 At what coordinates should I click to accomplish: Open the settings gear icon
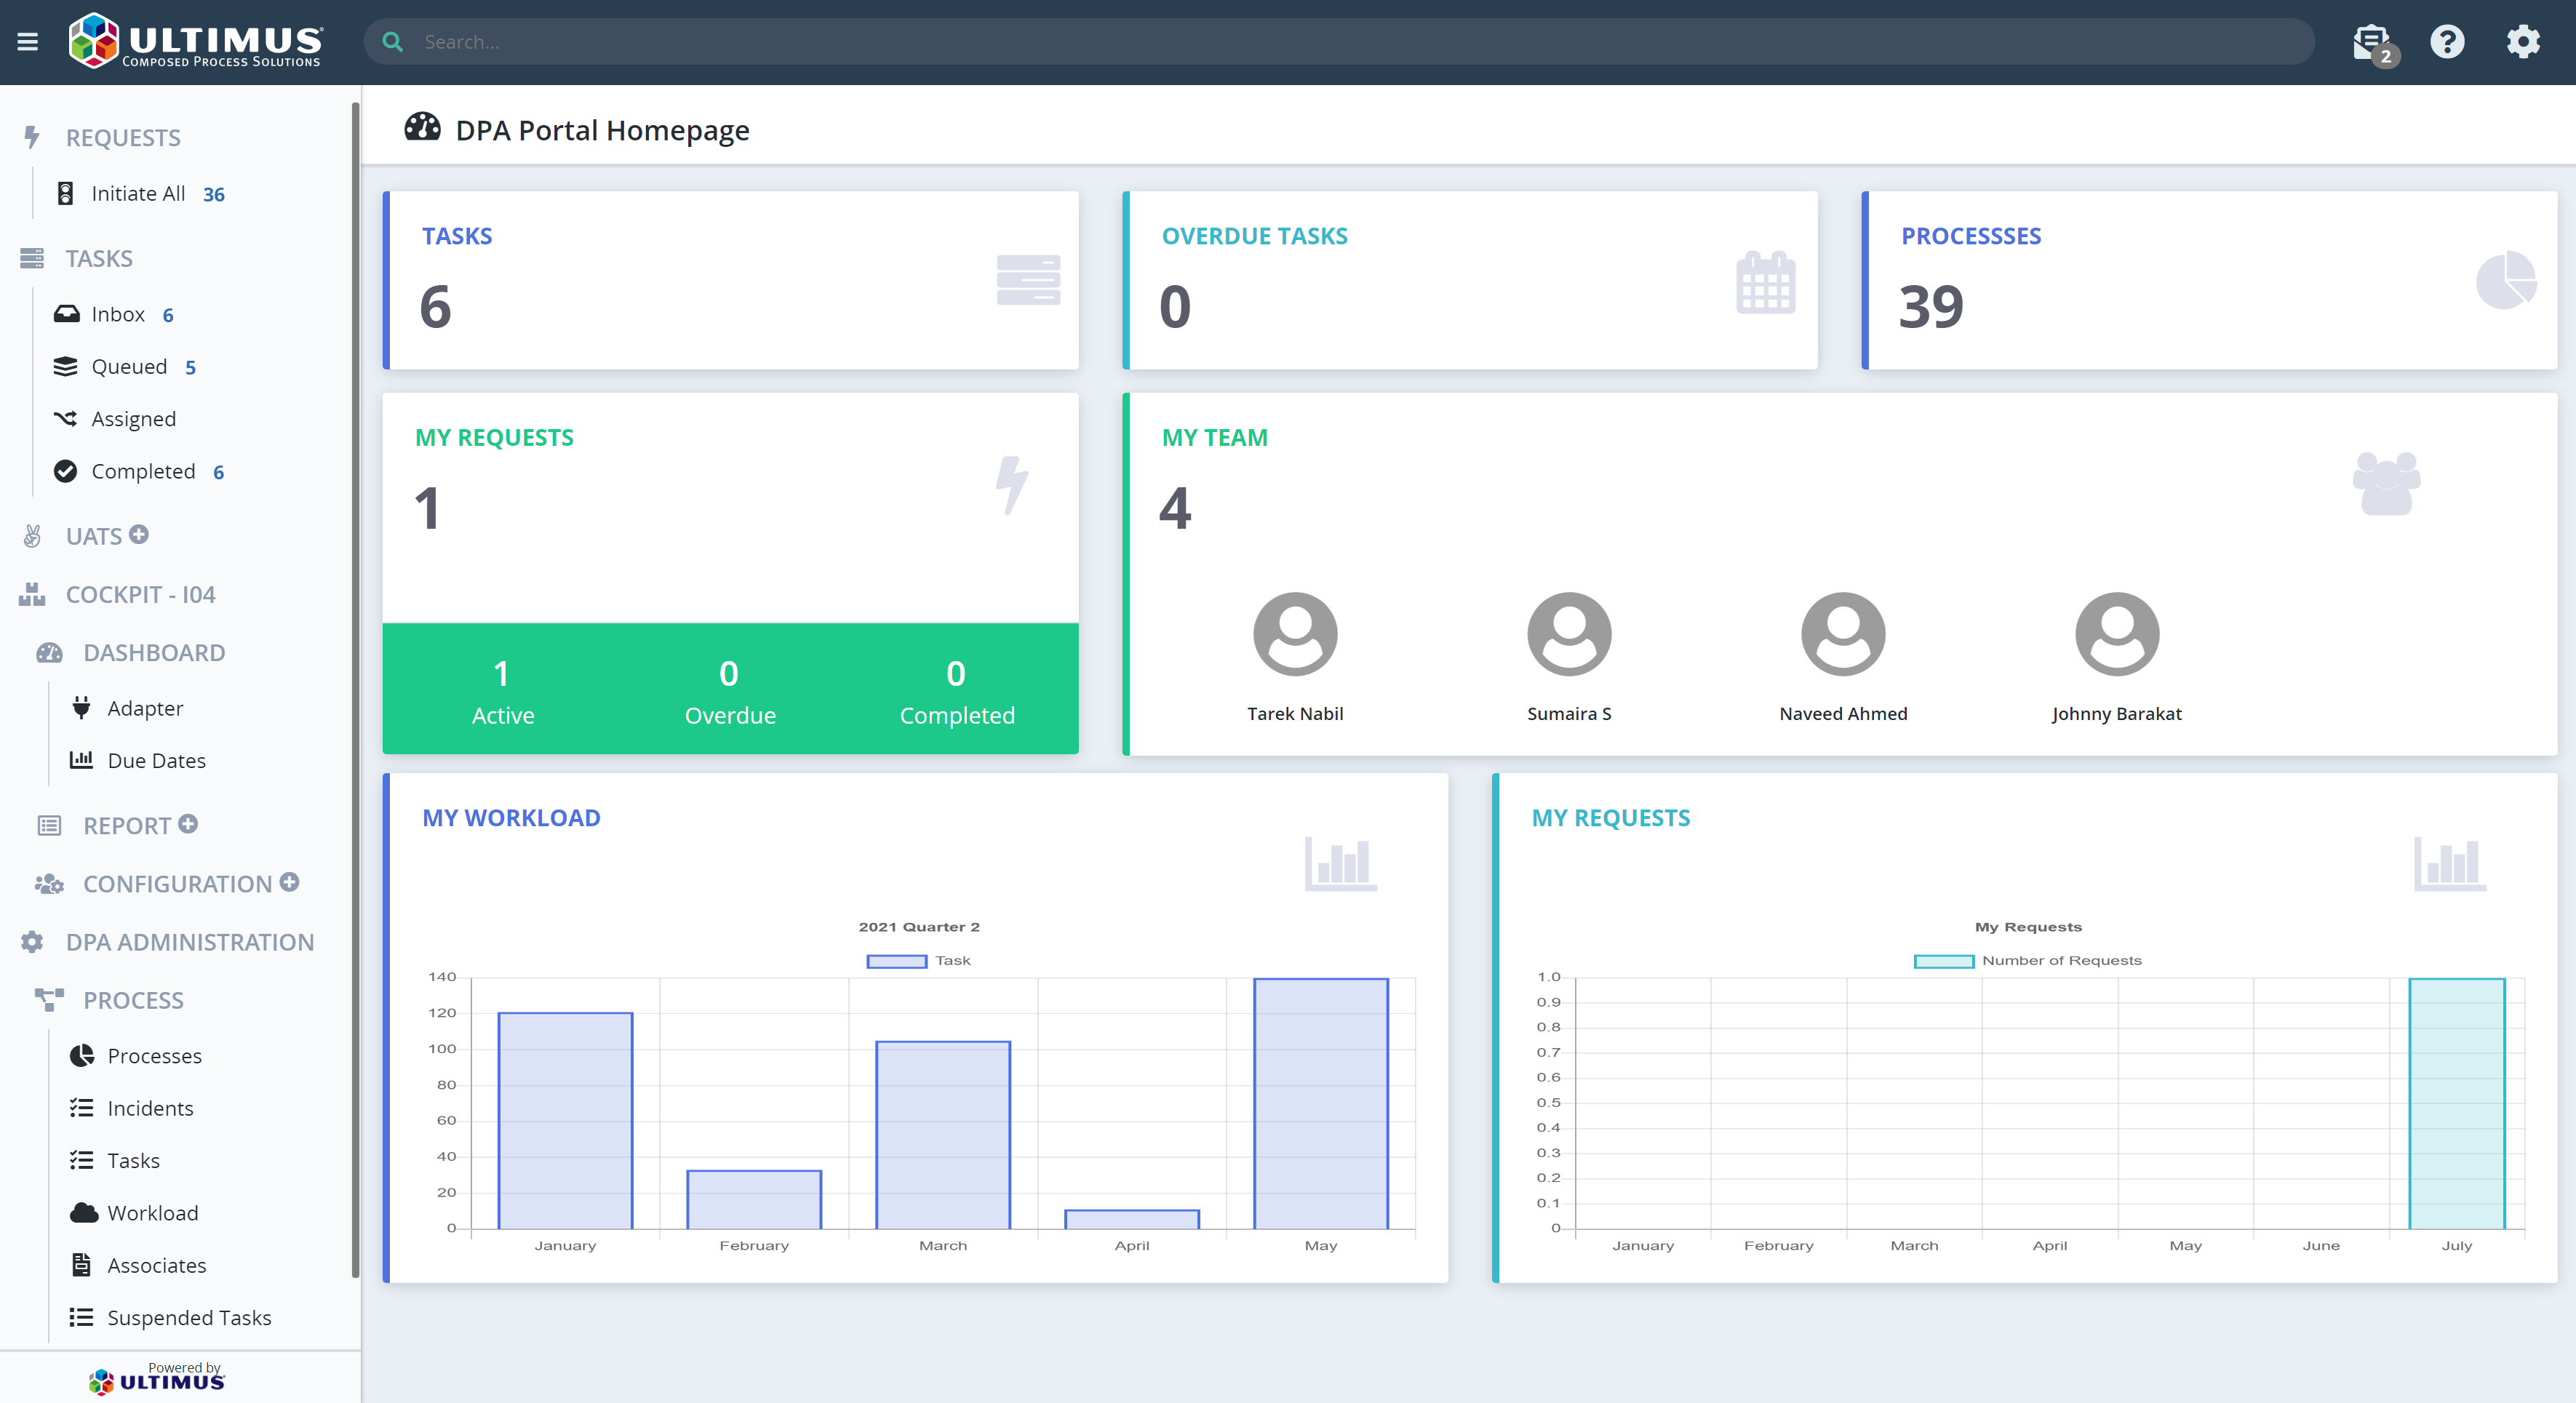2523,42
